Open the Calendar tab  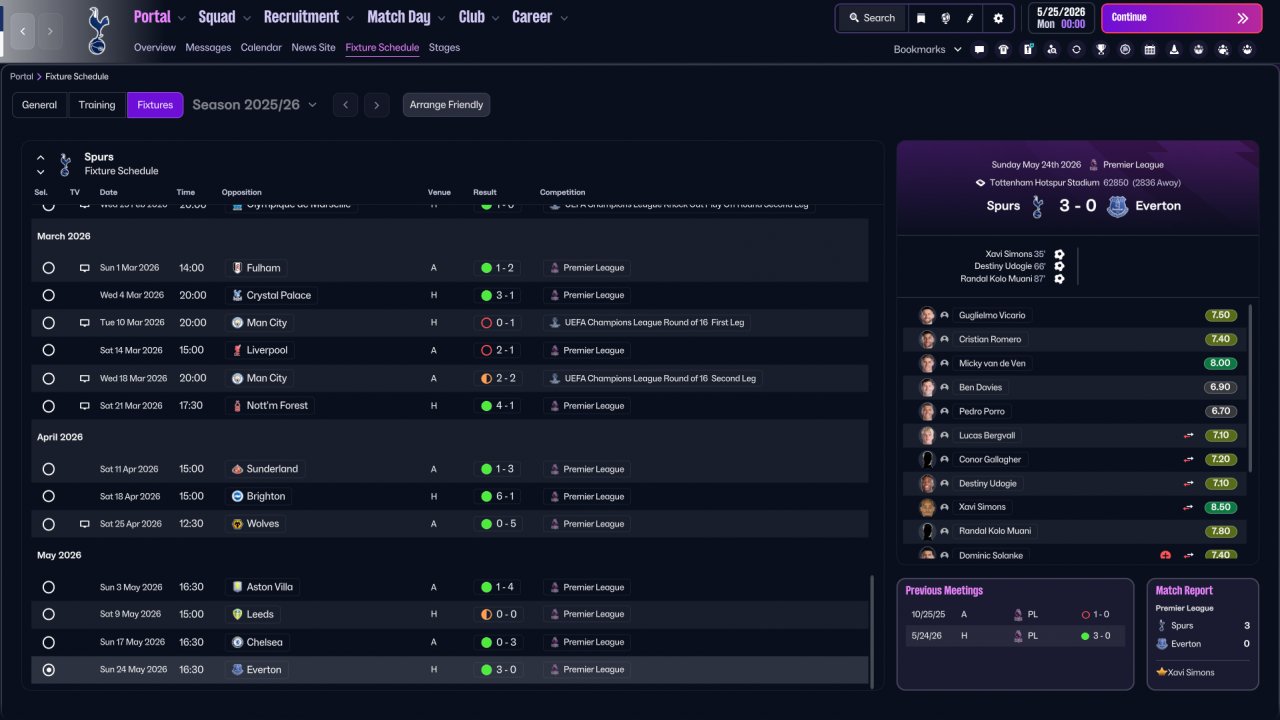click(x=261, y=47)
